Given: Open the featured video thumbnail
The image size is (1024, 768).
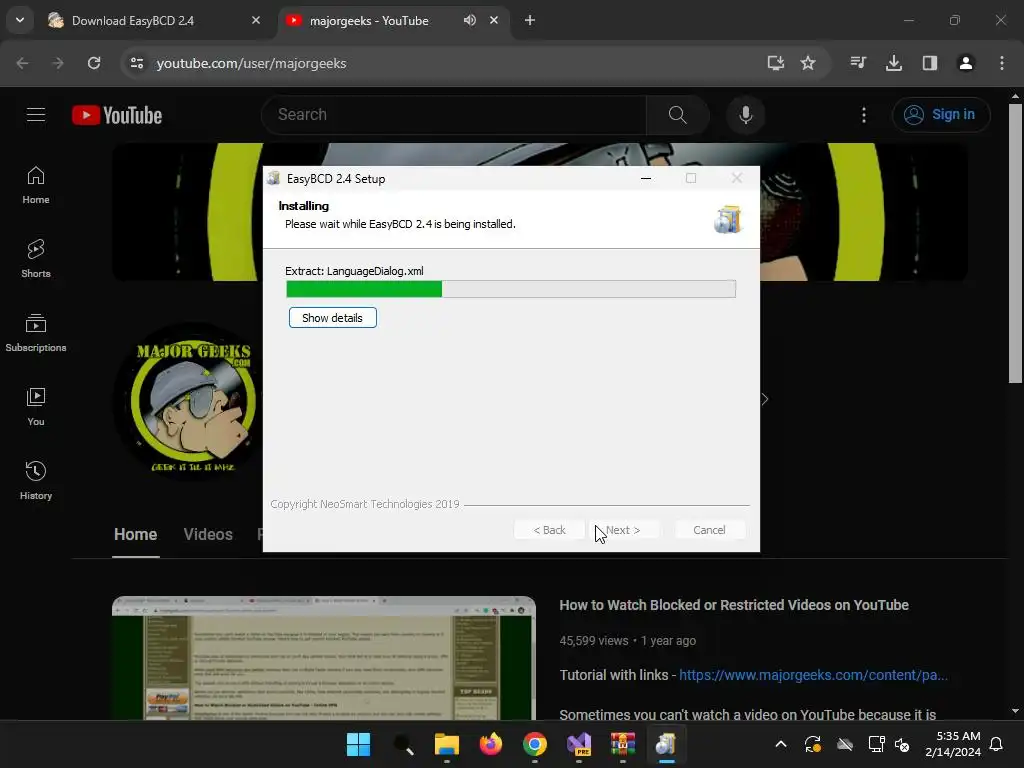Looking at the screenshot, I should tap(324, 658).
